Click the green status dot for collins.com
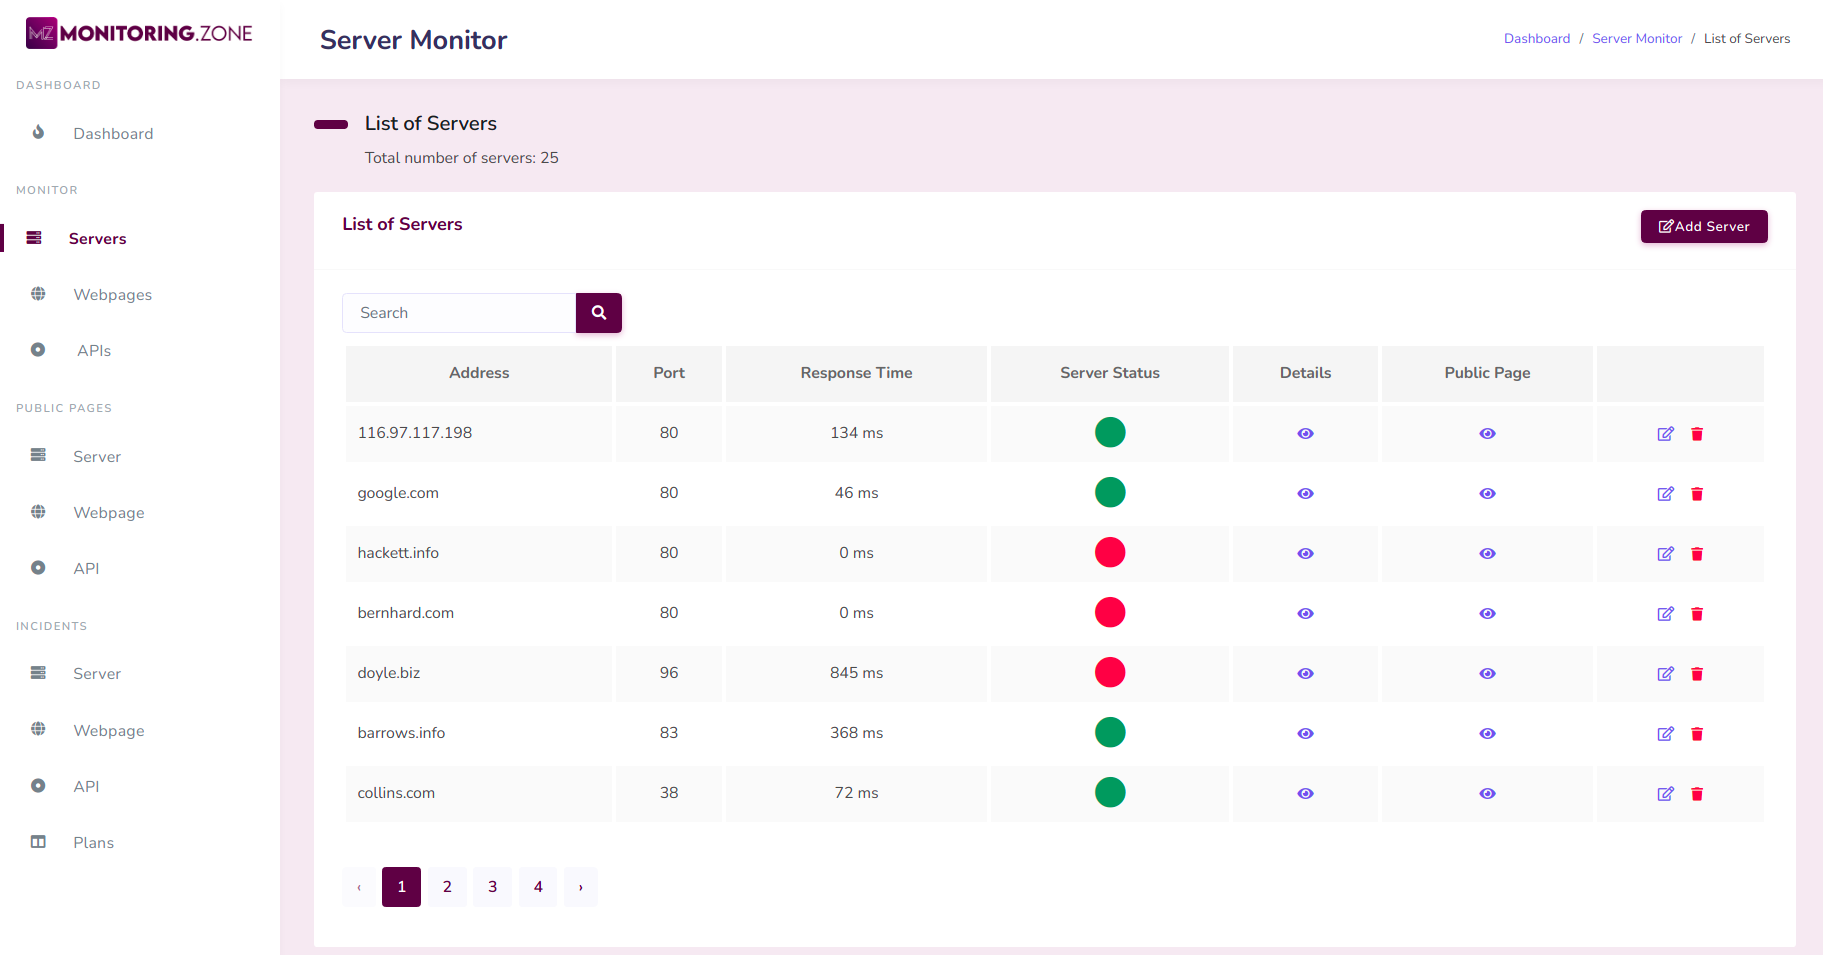1823x955 pixels. point(1110,793)
